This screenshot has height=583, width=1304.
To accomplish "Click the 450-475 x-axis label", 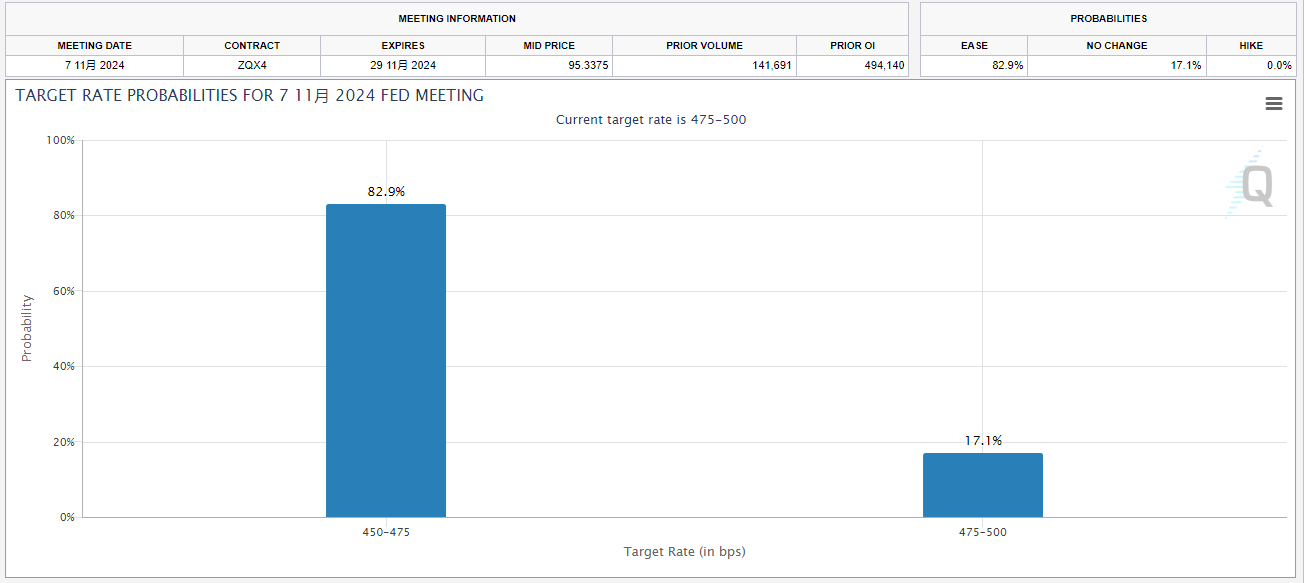I will pos(386,532).
